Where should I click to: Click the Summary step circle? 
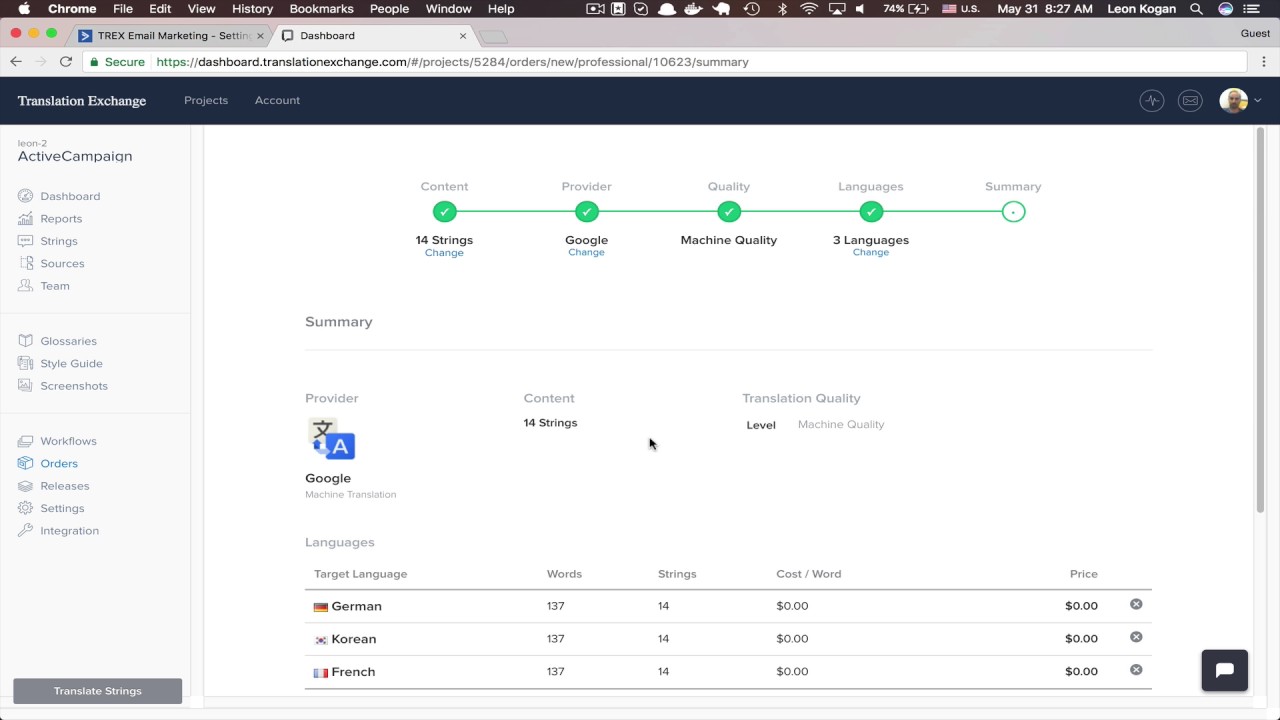(x=1013, y=212)
